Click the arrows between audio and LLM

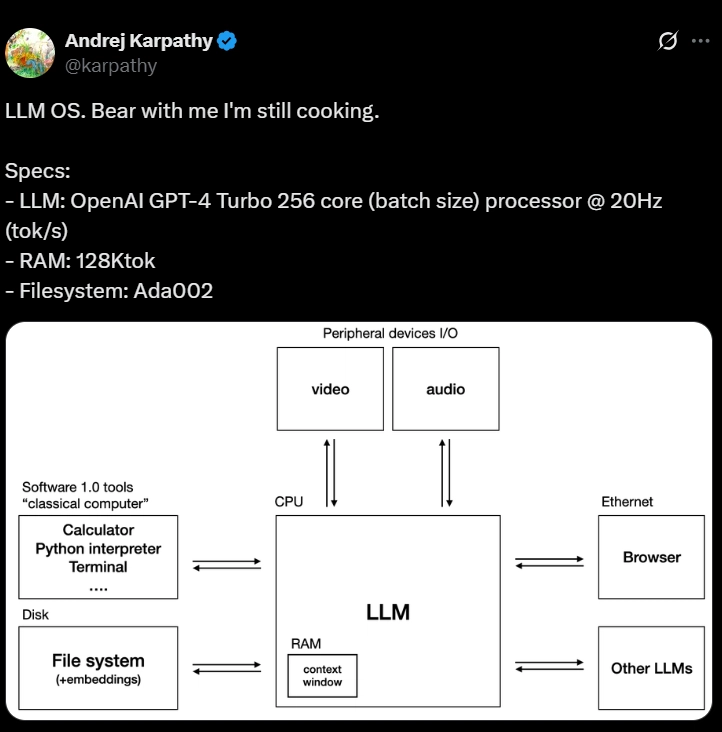point(446,473)
